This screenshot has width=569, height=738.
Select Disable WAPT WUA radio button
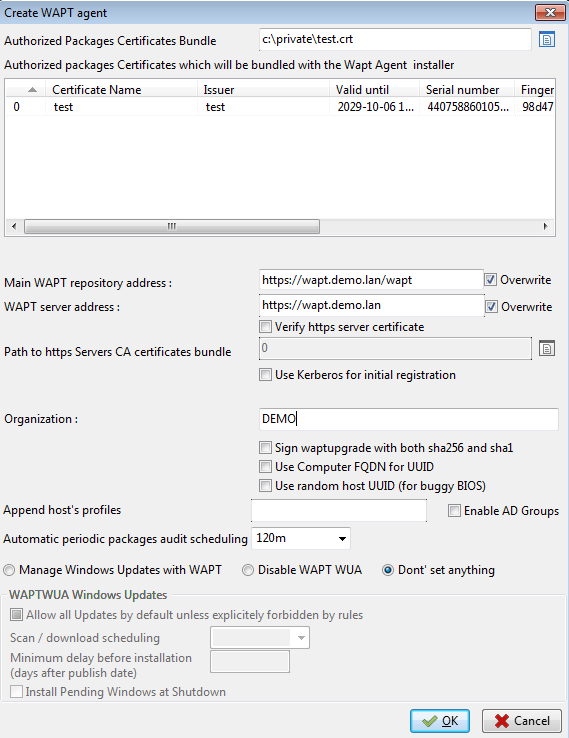248,570
